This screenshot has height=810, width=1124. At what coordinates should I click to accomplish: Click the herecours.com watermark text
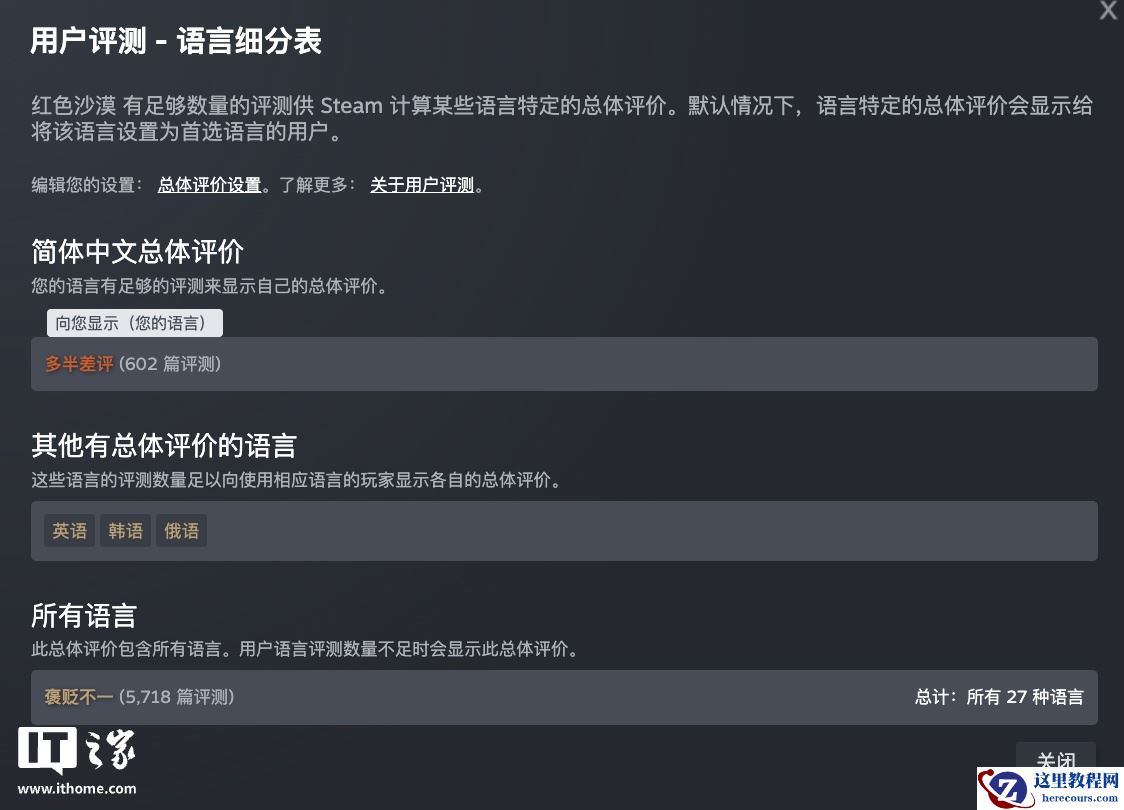pyautogui.click(x=1080, y=798)
